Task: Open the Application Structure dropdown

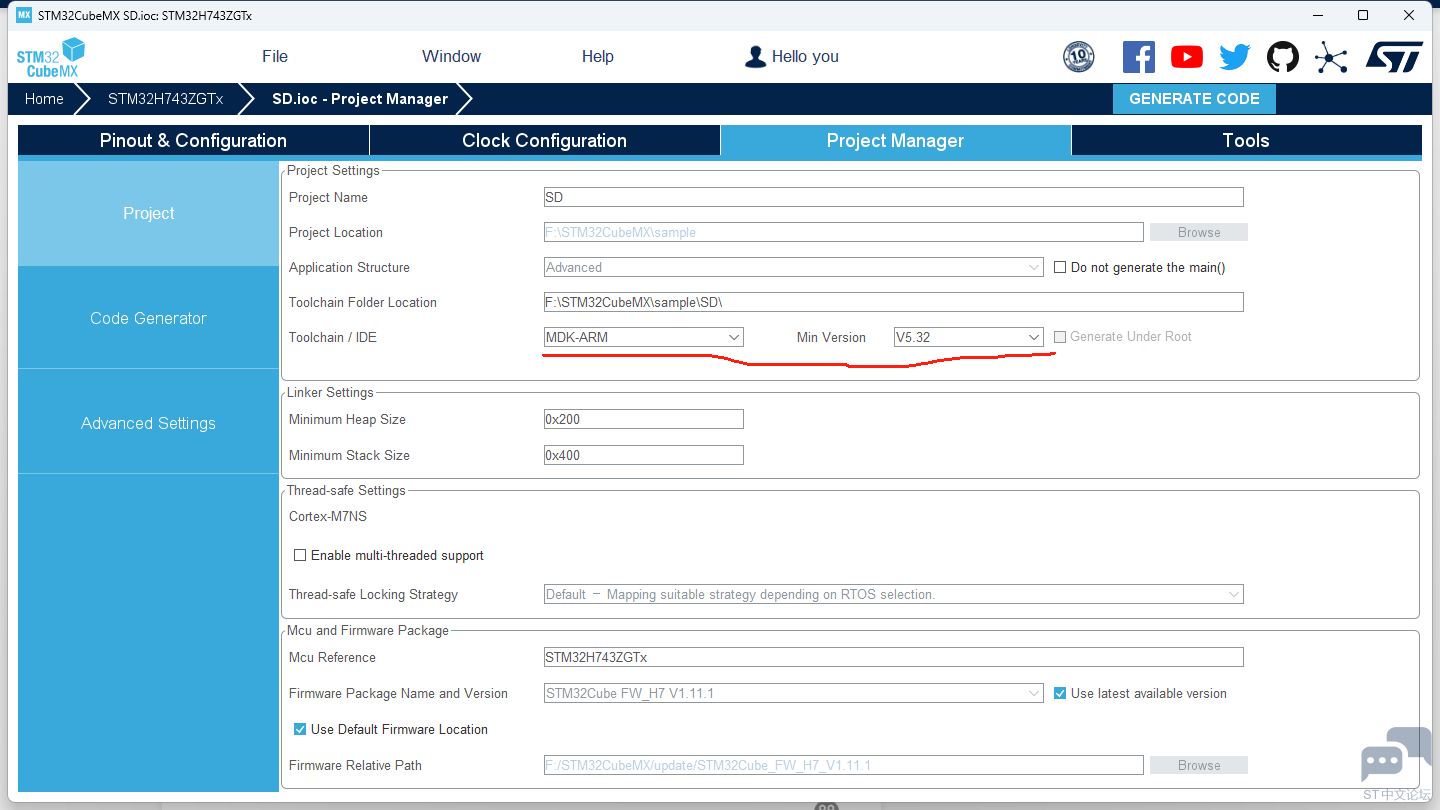Action: point(793,267)
